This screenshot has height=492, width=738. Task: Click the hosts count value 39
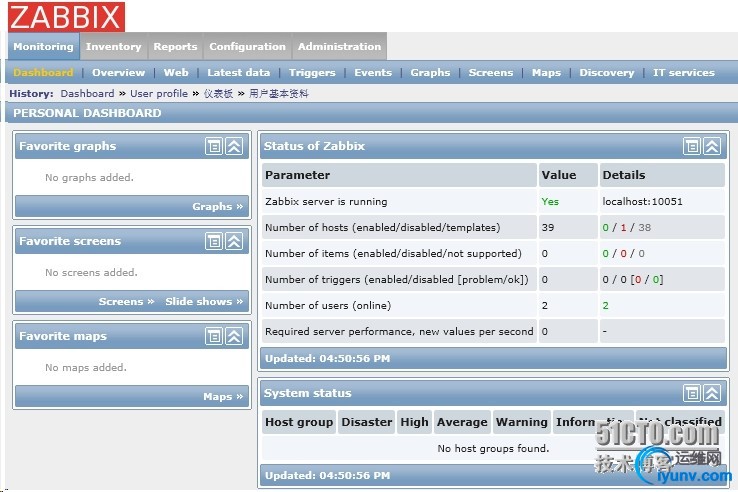point(547,227)
